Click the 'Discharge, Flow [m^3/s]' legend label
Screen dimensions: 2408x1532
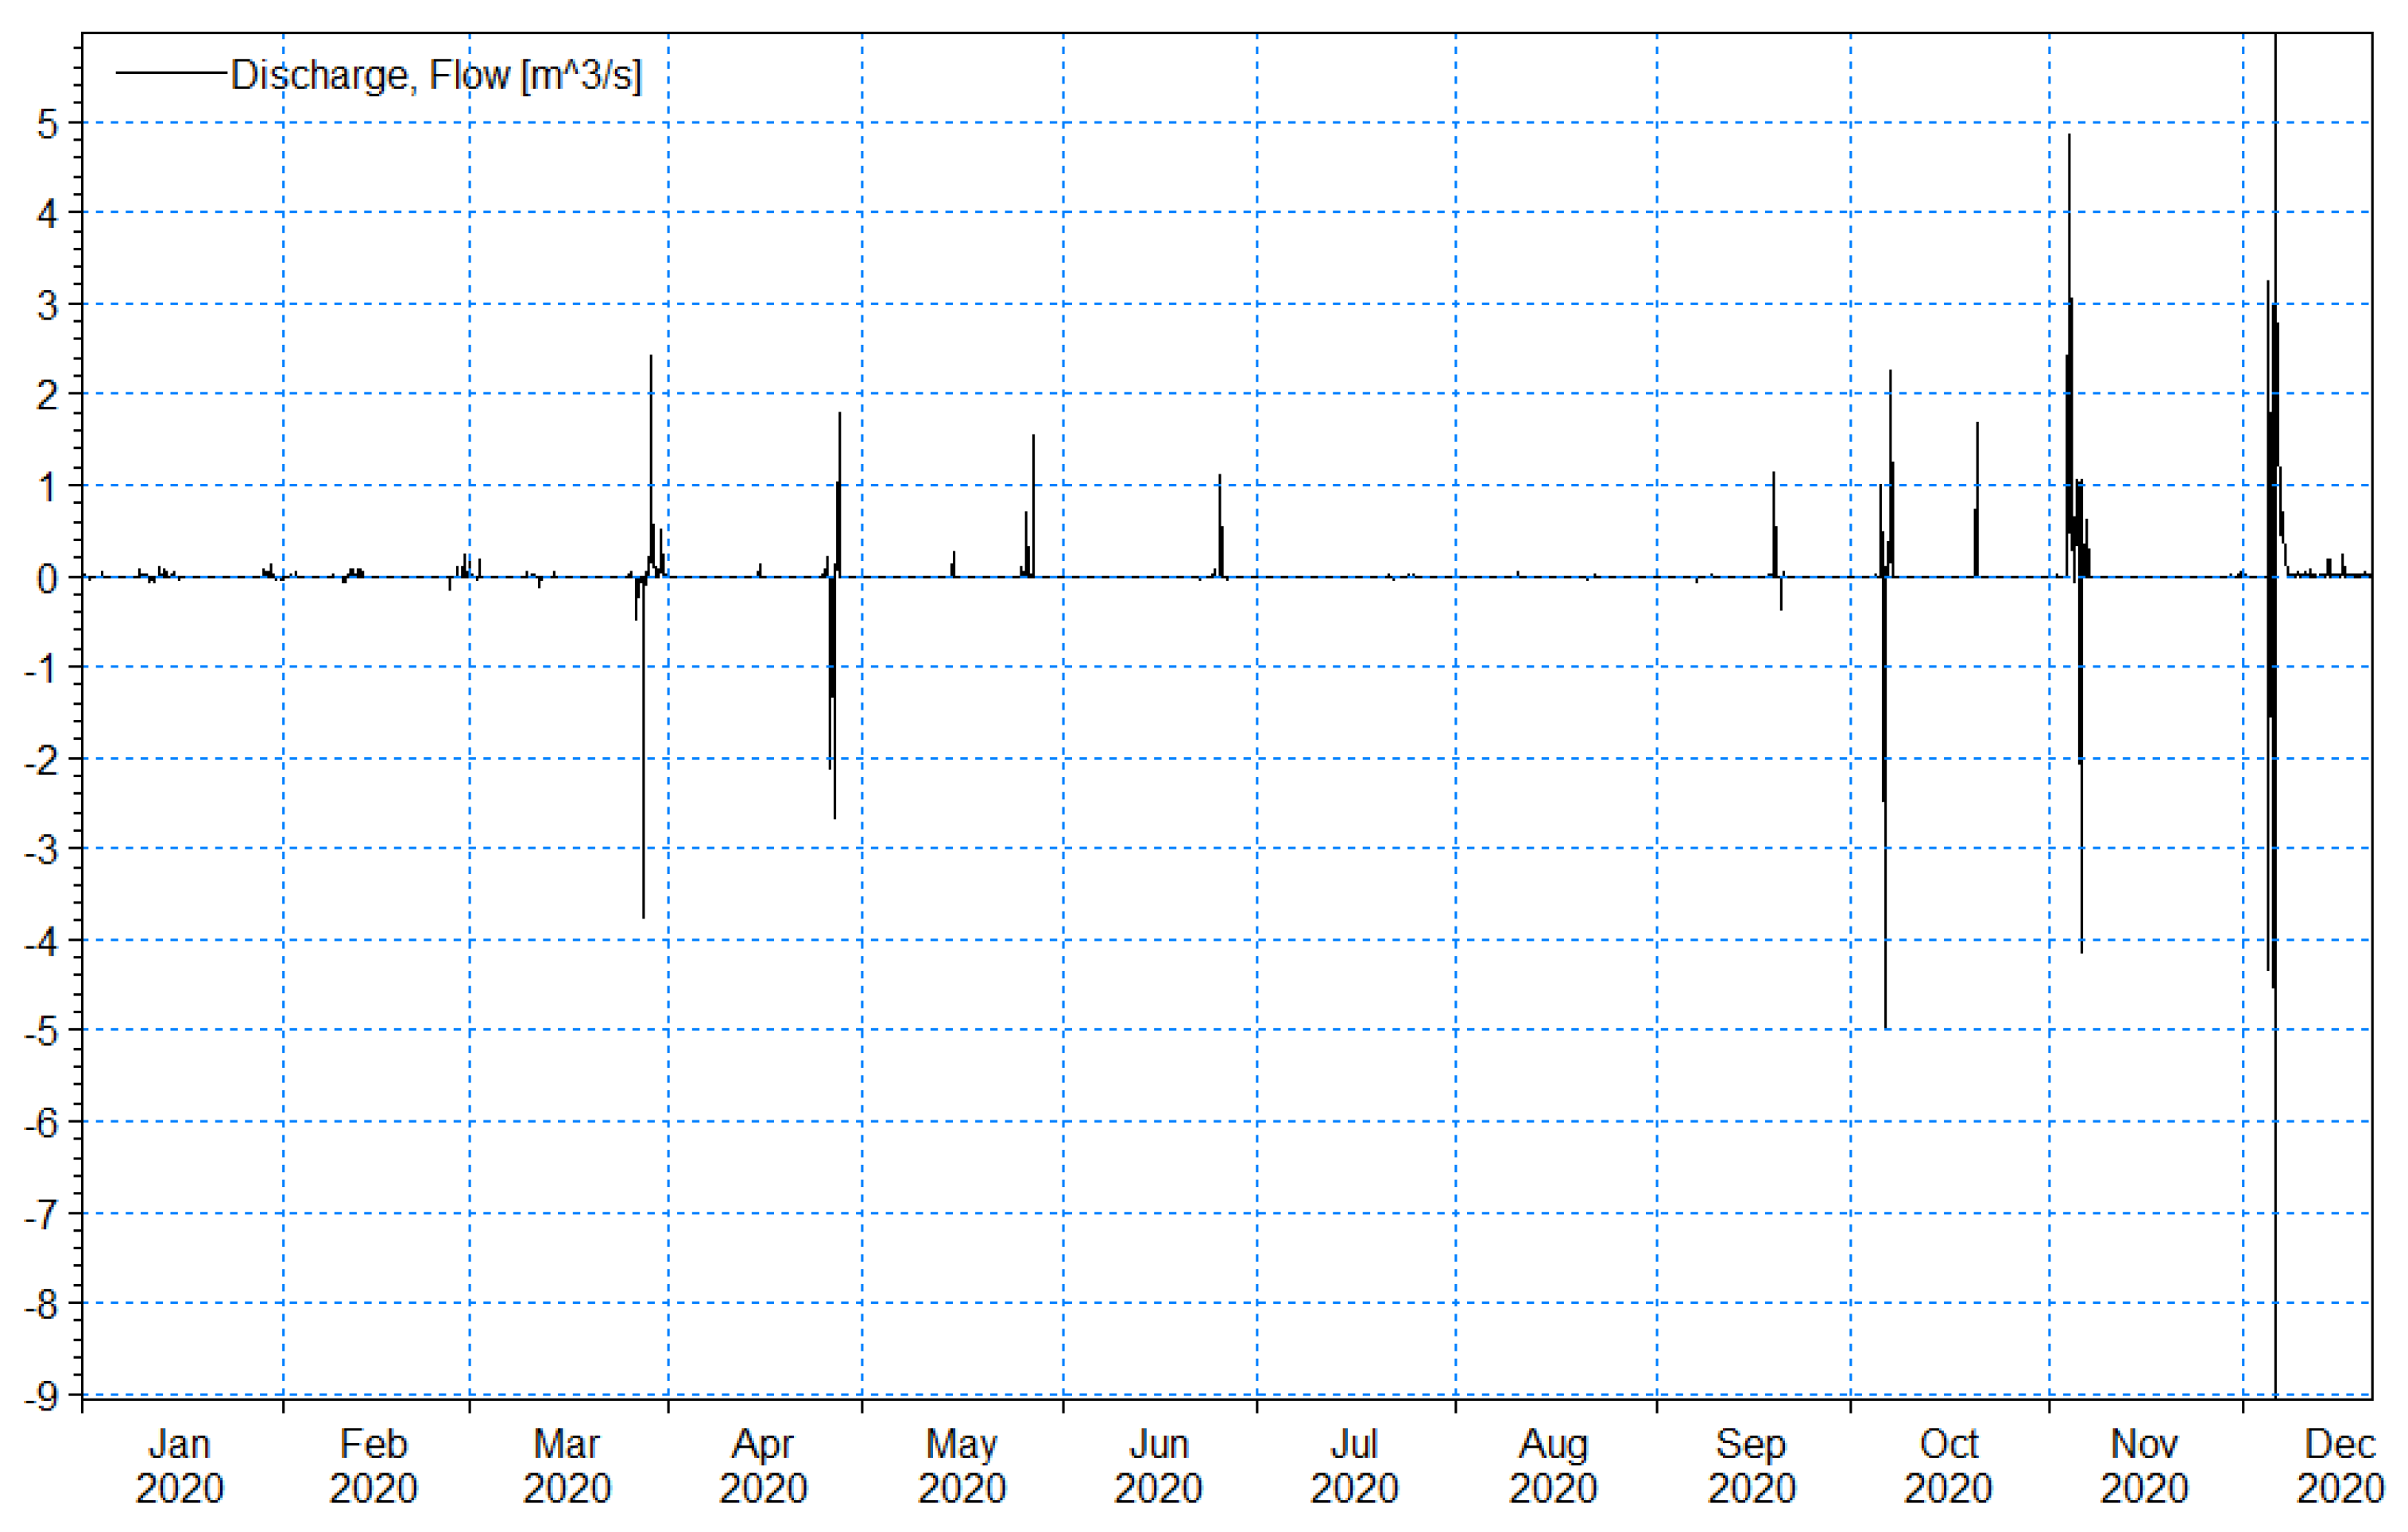pos(436,76)
